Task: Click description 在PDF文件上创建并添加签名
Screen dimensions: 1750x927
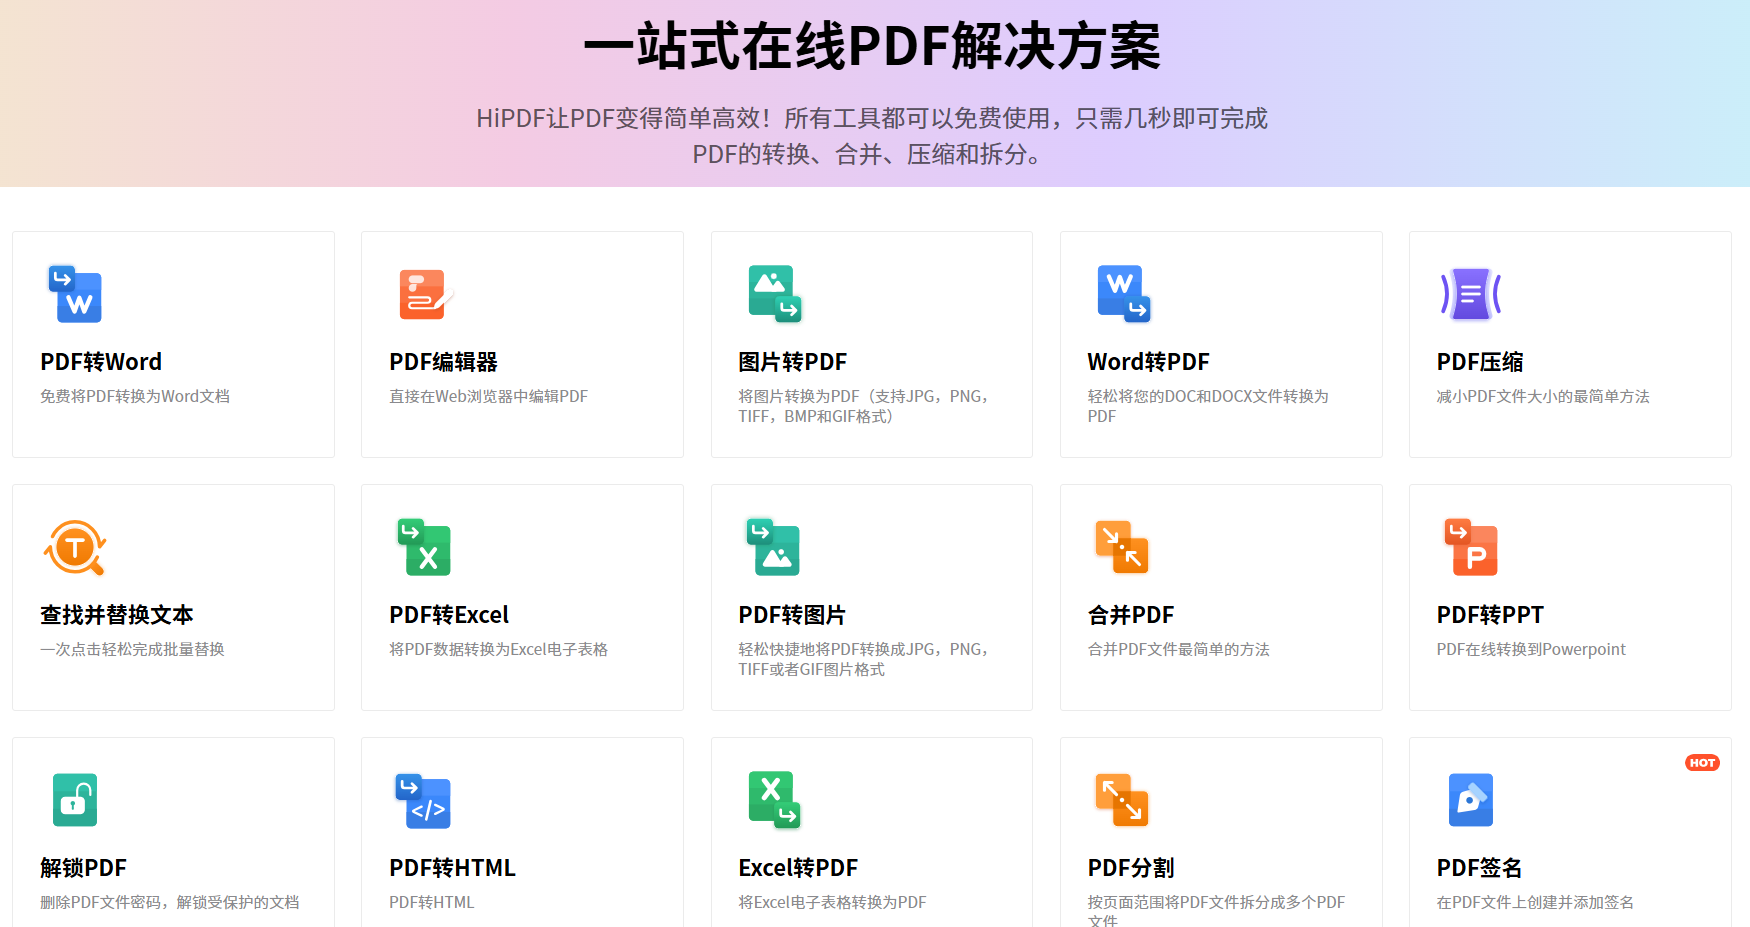Action: pos(1535,903)
